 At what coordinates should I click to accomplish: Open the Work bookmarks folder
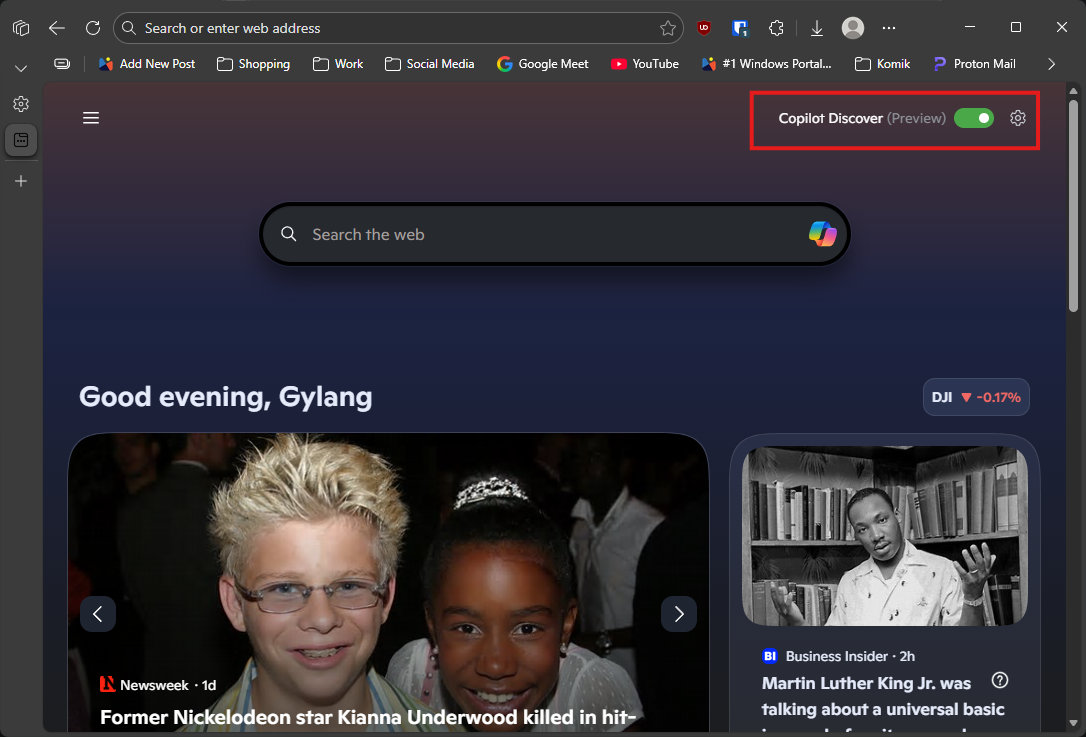(x=338, y=64)
